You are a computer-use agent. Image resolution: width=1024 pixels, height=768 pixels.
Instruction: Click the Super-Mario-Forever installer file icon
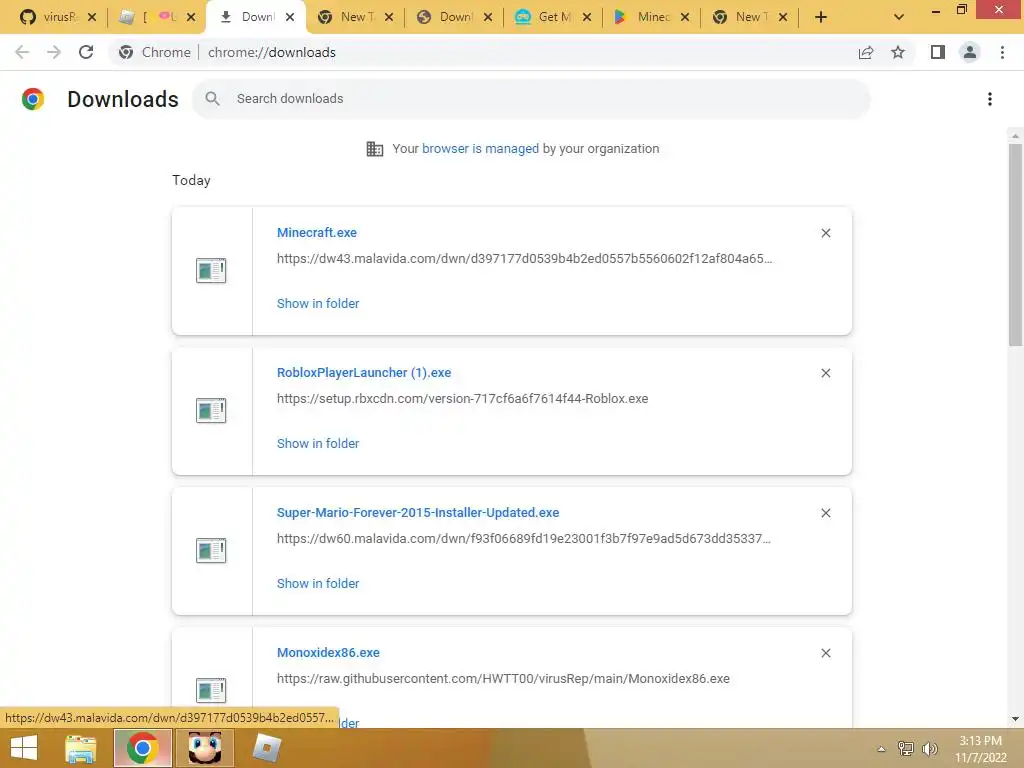click(x=211, y=551)
